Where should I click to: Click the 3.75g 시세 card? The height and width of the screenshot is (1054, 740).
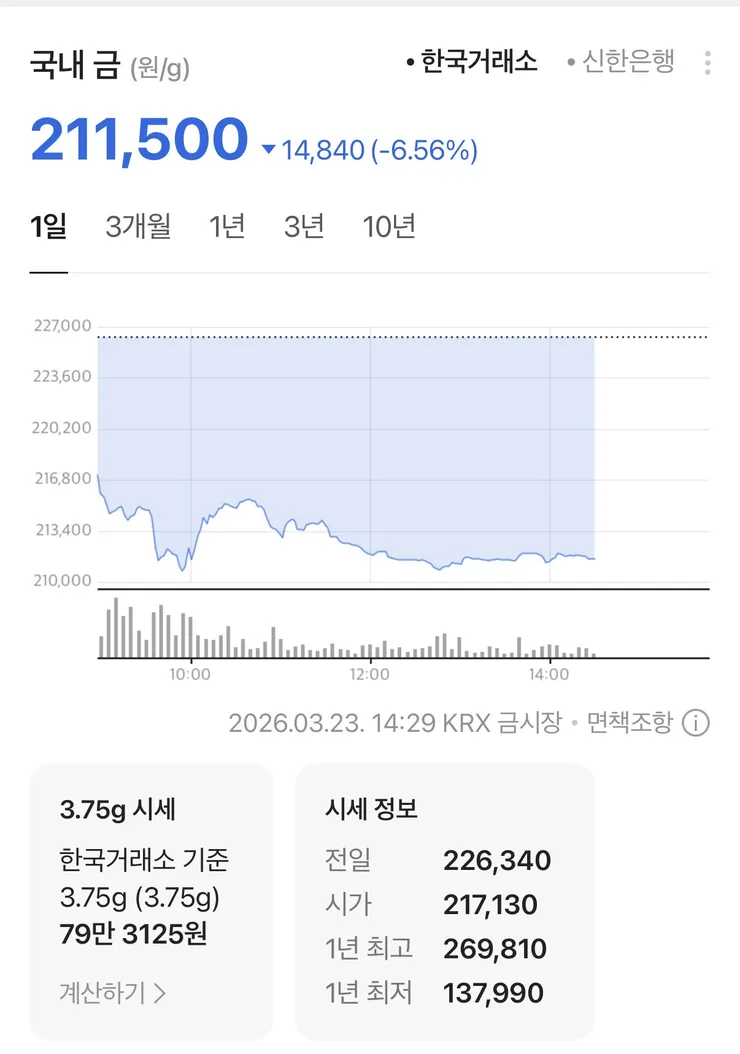tap(151, 901)
